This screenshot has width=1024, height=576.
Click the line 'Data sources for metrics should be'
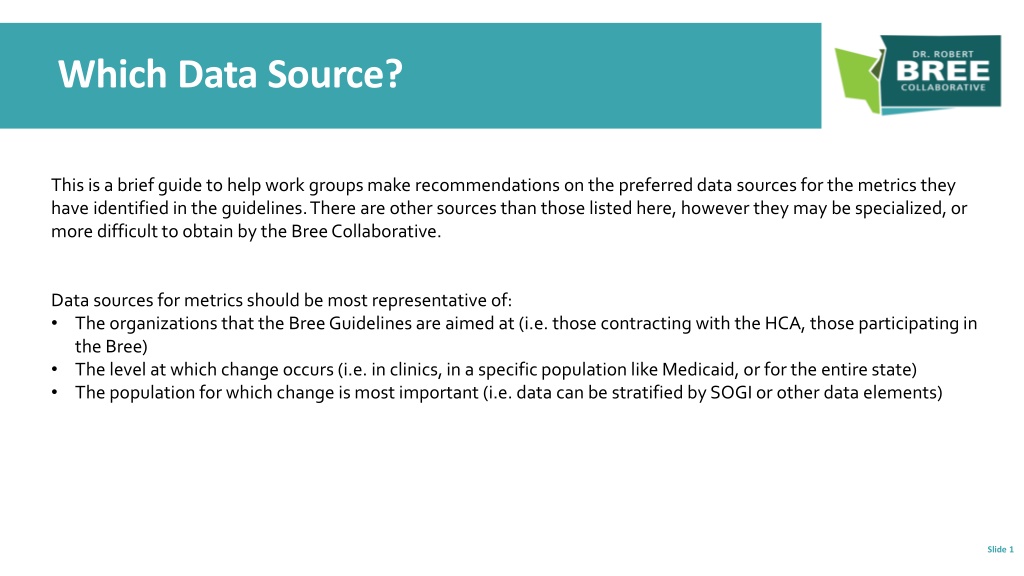pyautogui.click(x=281, y=300)
